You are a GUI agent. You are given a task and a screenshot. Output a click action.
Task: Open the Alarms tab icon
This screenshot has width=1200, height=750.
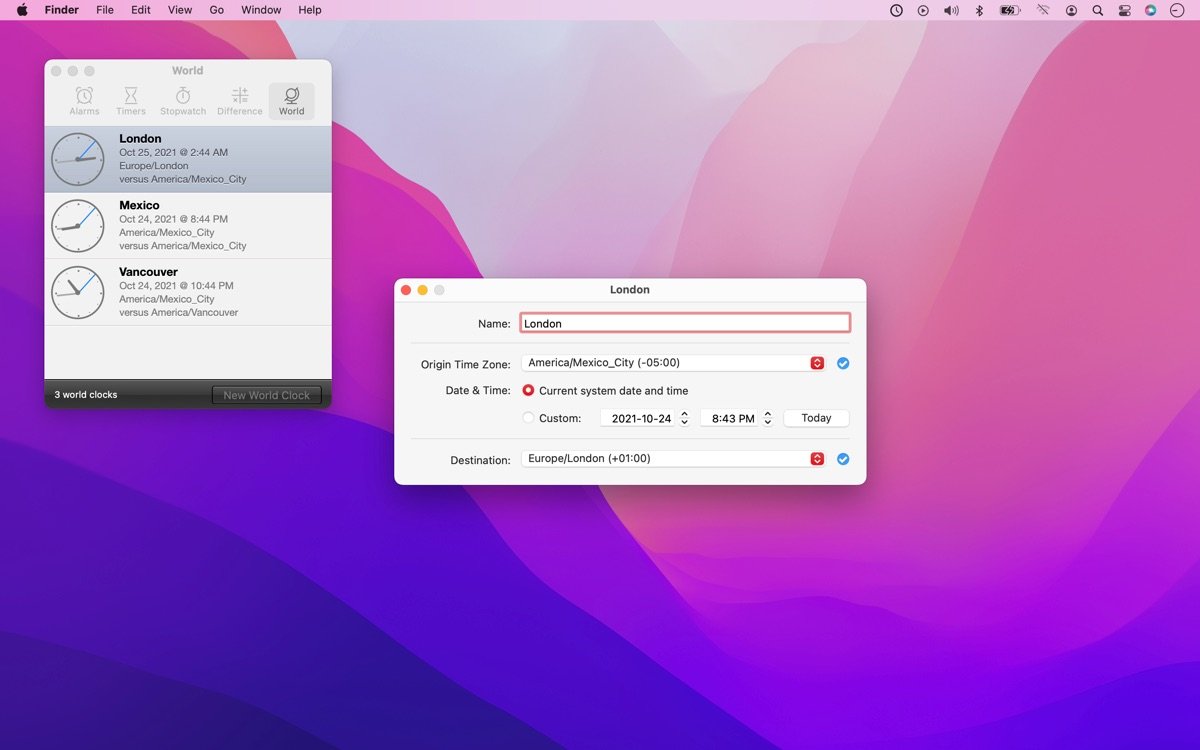84,96
